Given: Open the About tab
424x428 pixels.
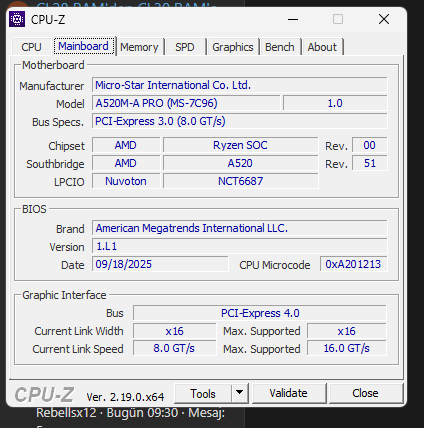Looking at the screenshot, I should [322, 47].
